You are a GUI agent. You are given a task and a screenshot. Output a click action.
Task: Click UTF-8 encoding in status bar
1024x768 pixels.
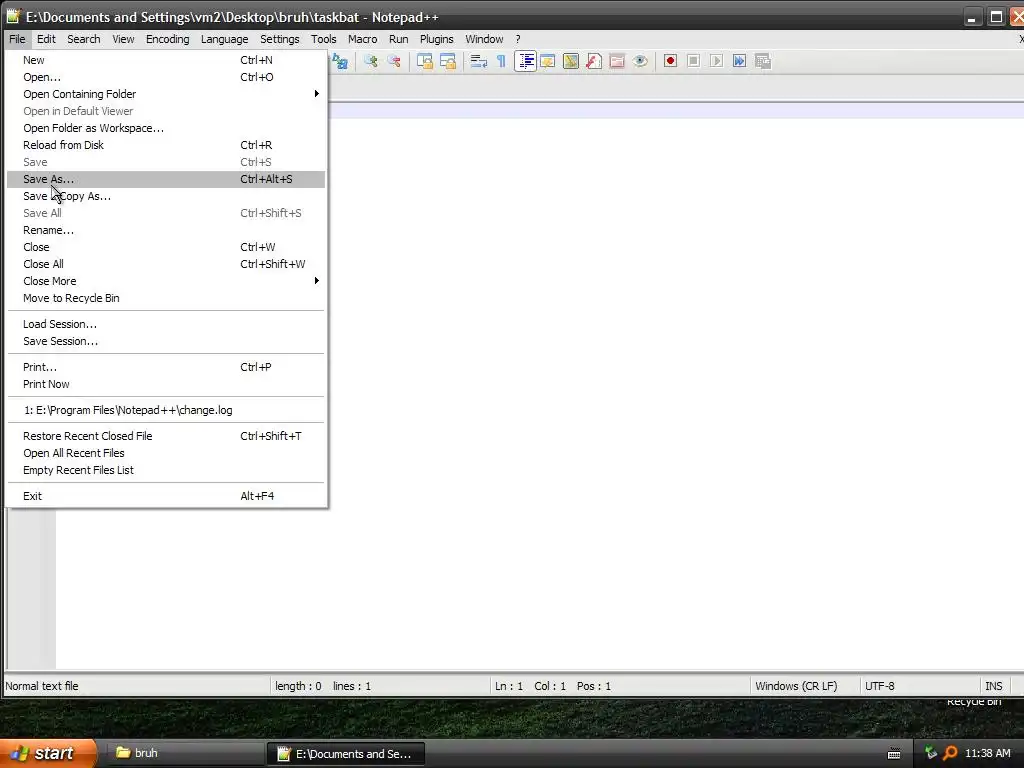coord(880,686)
